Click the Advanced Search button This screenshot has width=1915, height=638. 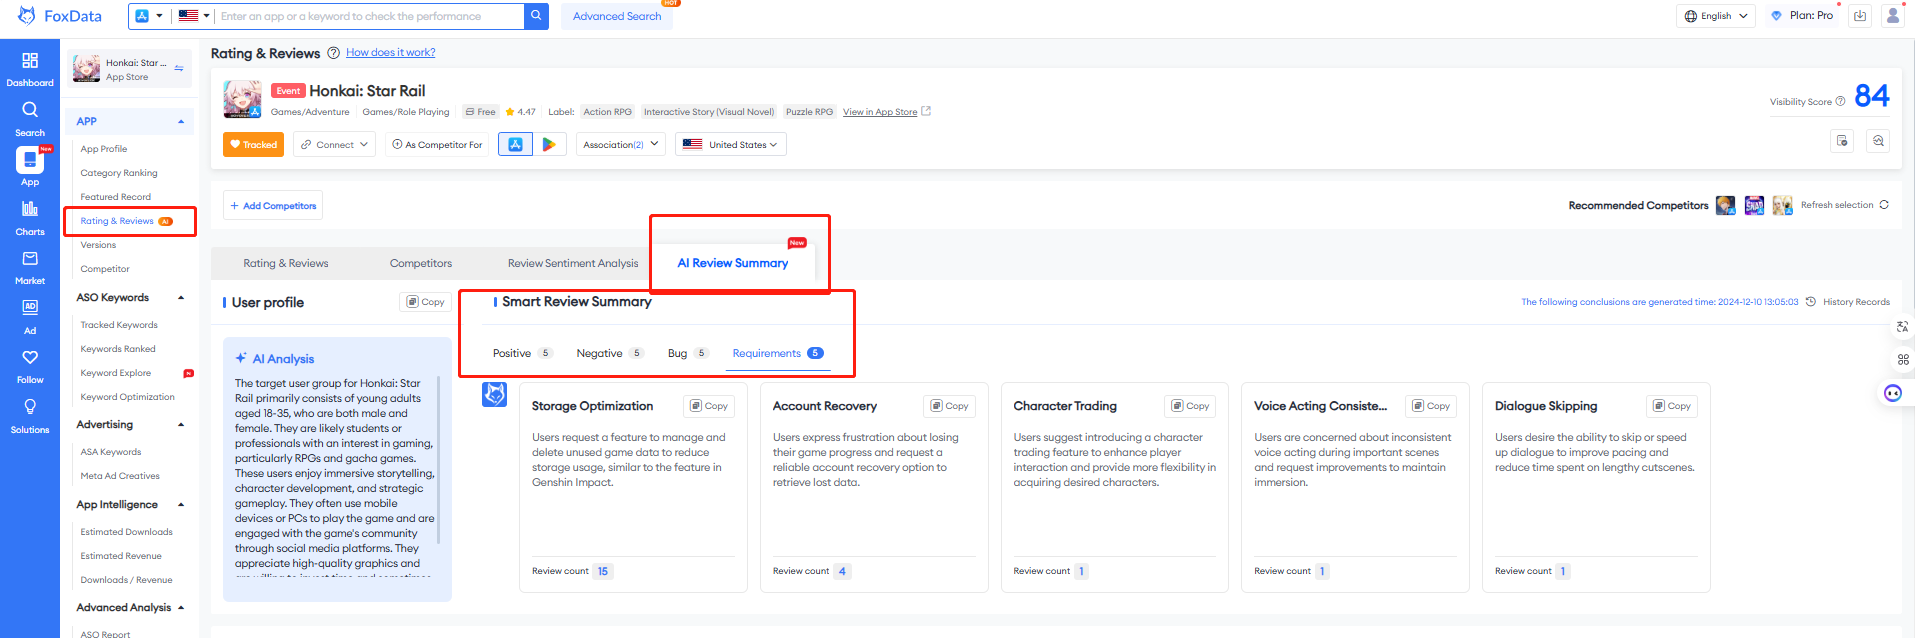617,16
